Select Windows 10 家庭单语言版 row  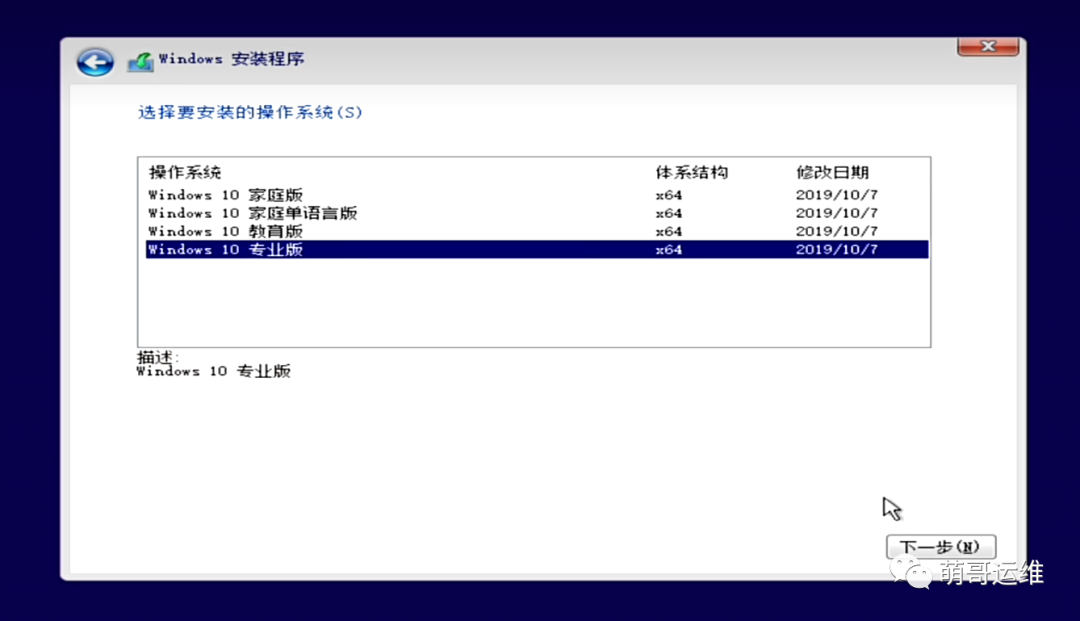pos(537,213)
